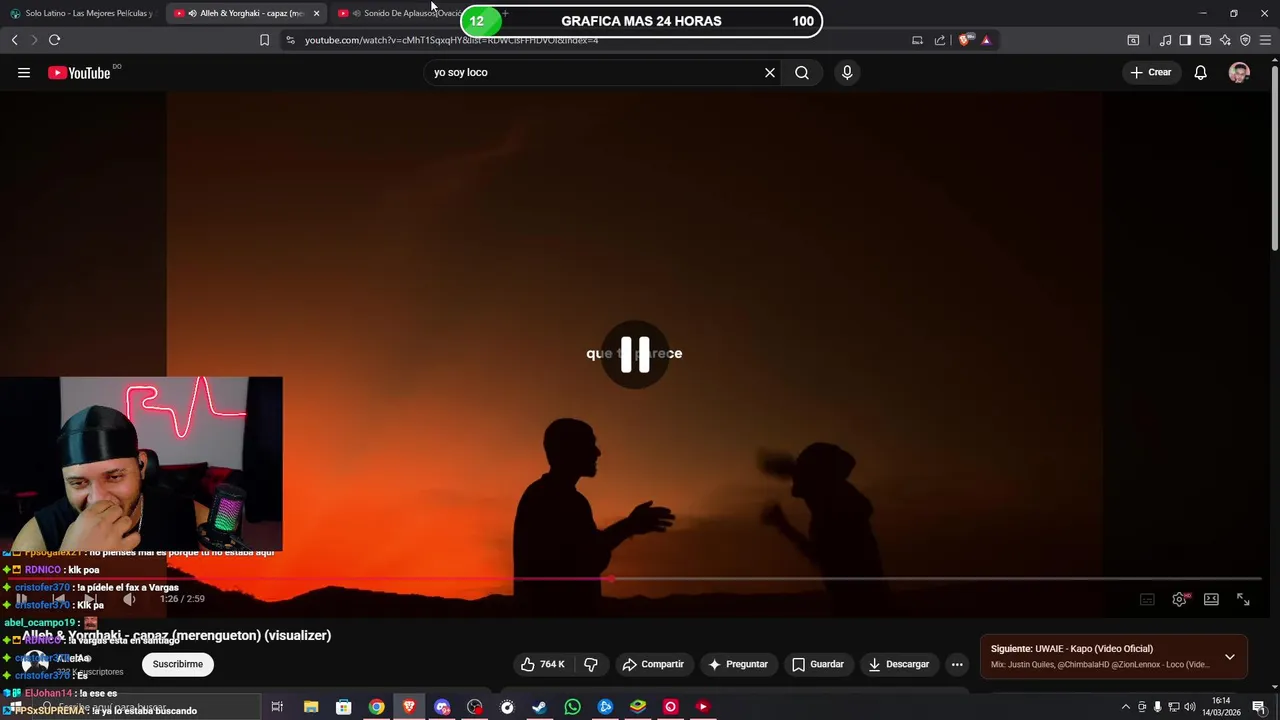The width and height of the screenshot is (1280, 720).
Task: Save the video with Guardar
Action: 818,664
